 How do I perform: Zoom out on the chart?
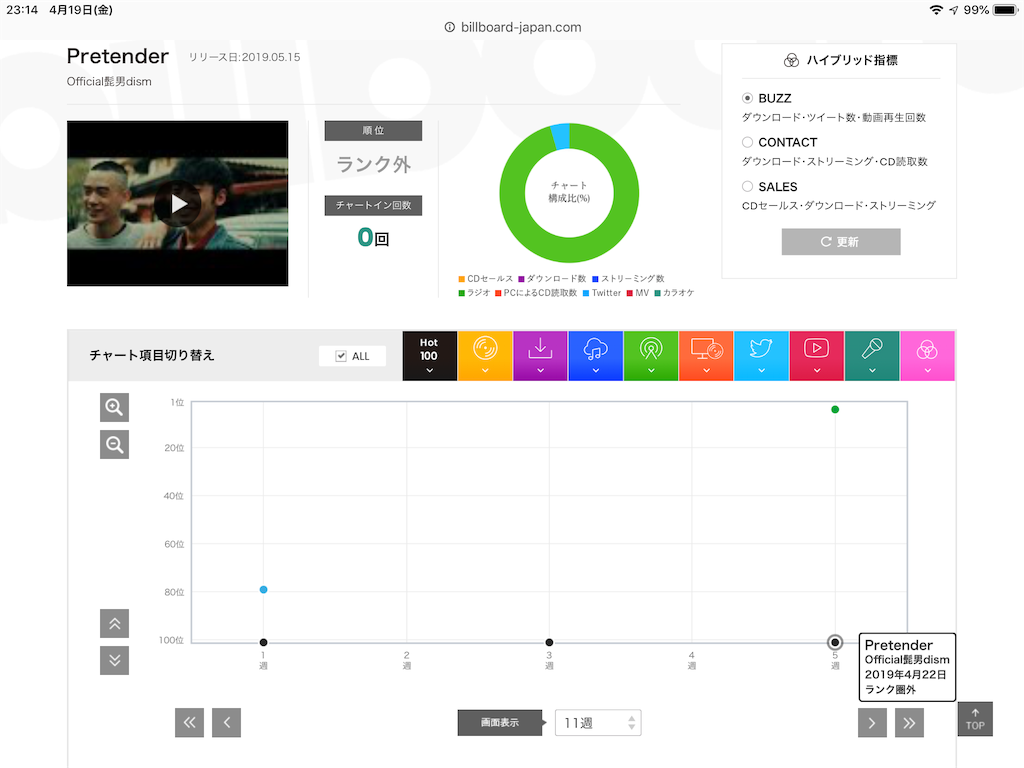[x=114, y=445]
